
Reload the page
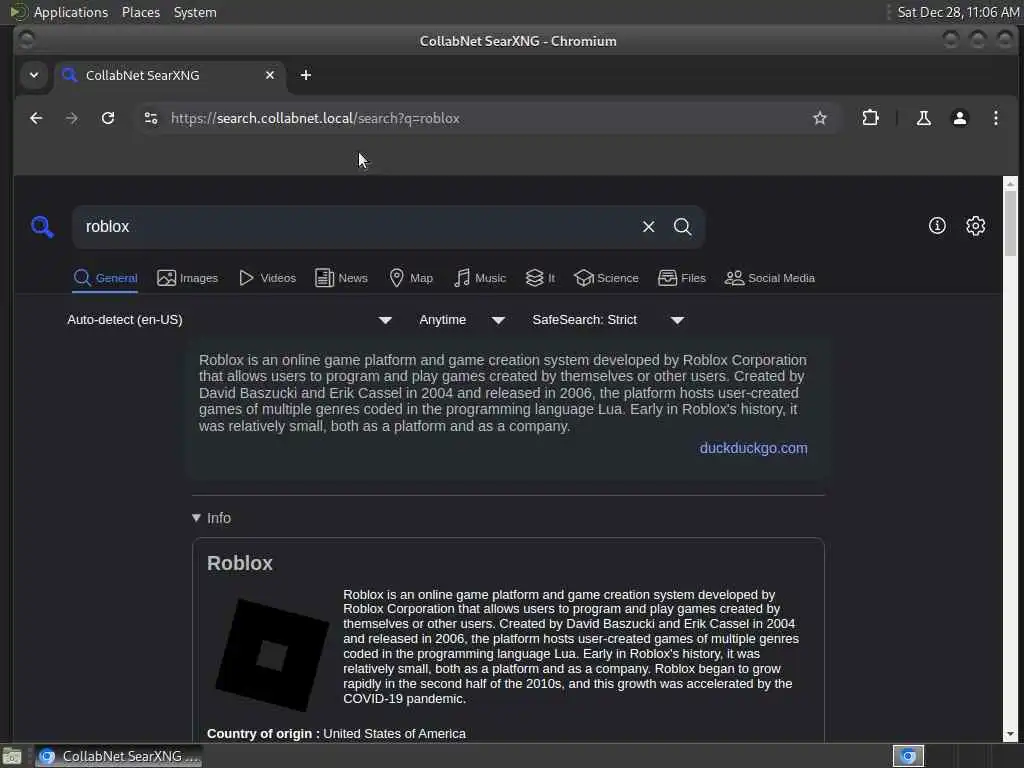[x=108, y=118]
